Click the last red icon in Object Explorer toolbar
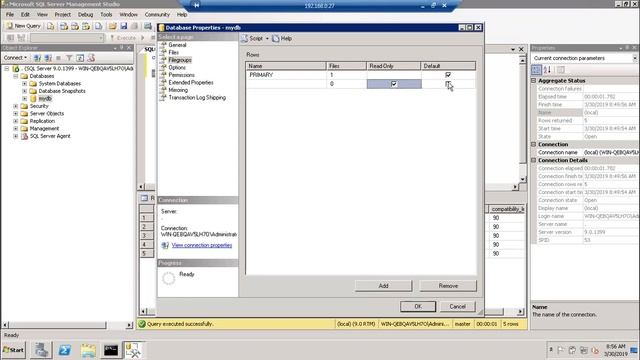The height and width of the screenshot is (360, 640). 91,58
